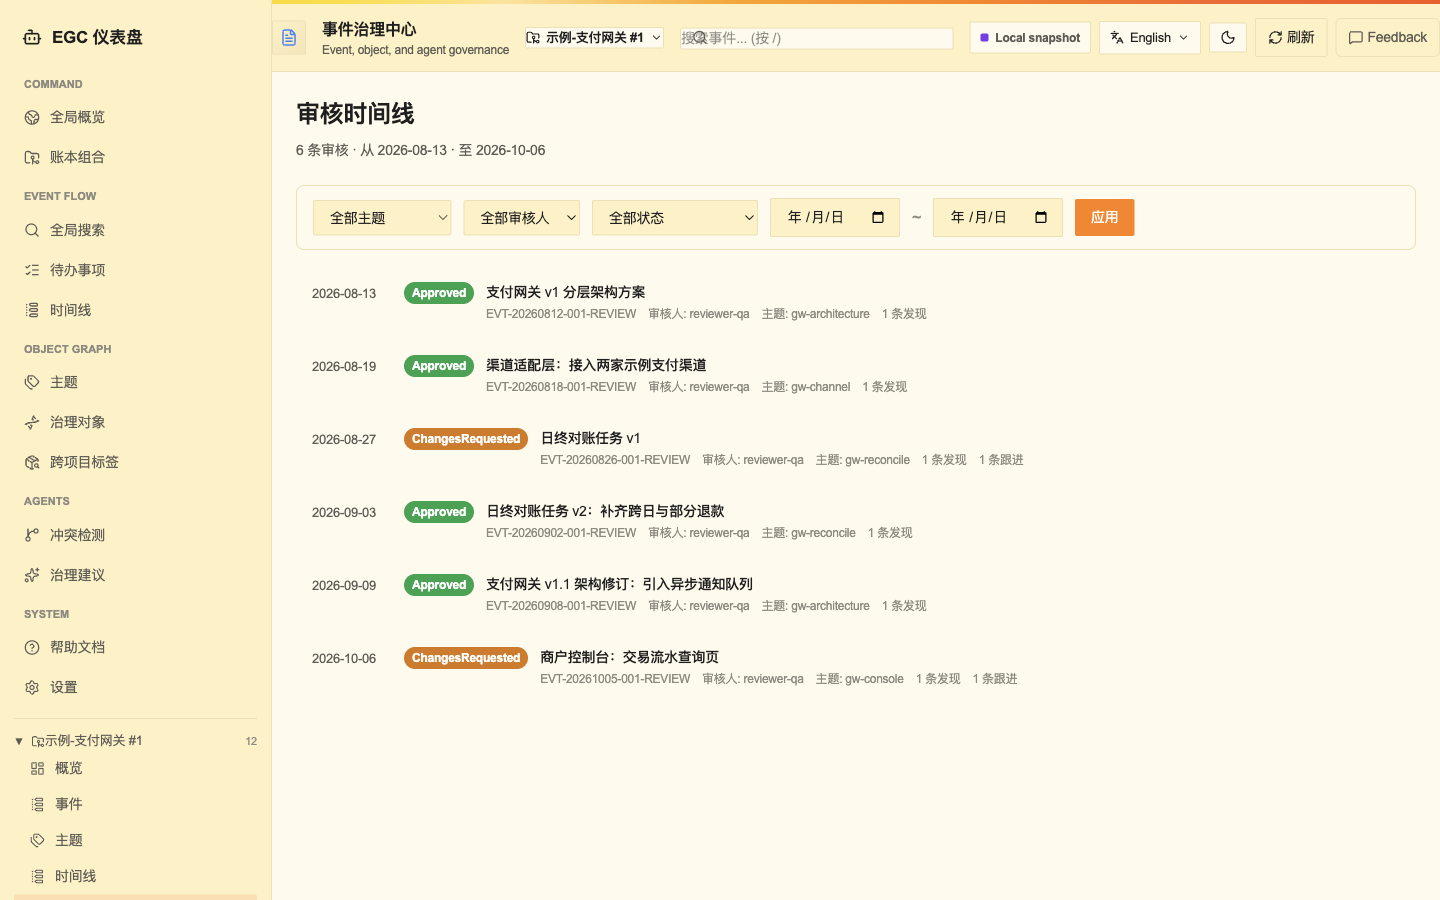Click the ChangesRequested badge dated 2026-08-27
Image resolution: width=1440 pixels, height=900 pixels.
466,439
